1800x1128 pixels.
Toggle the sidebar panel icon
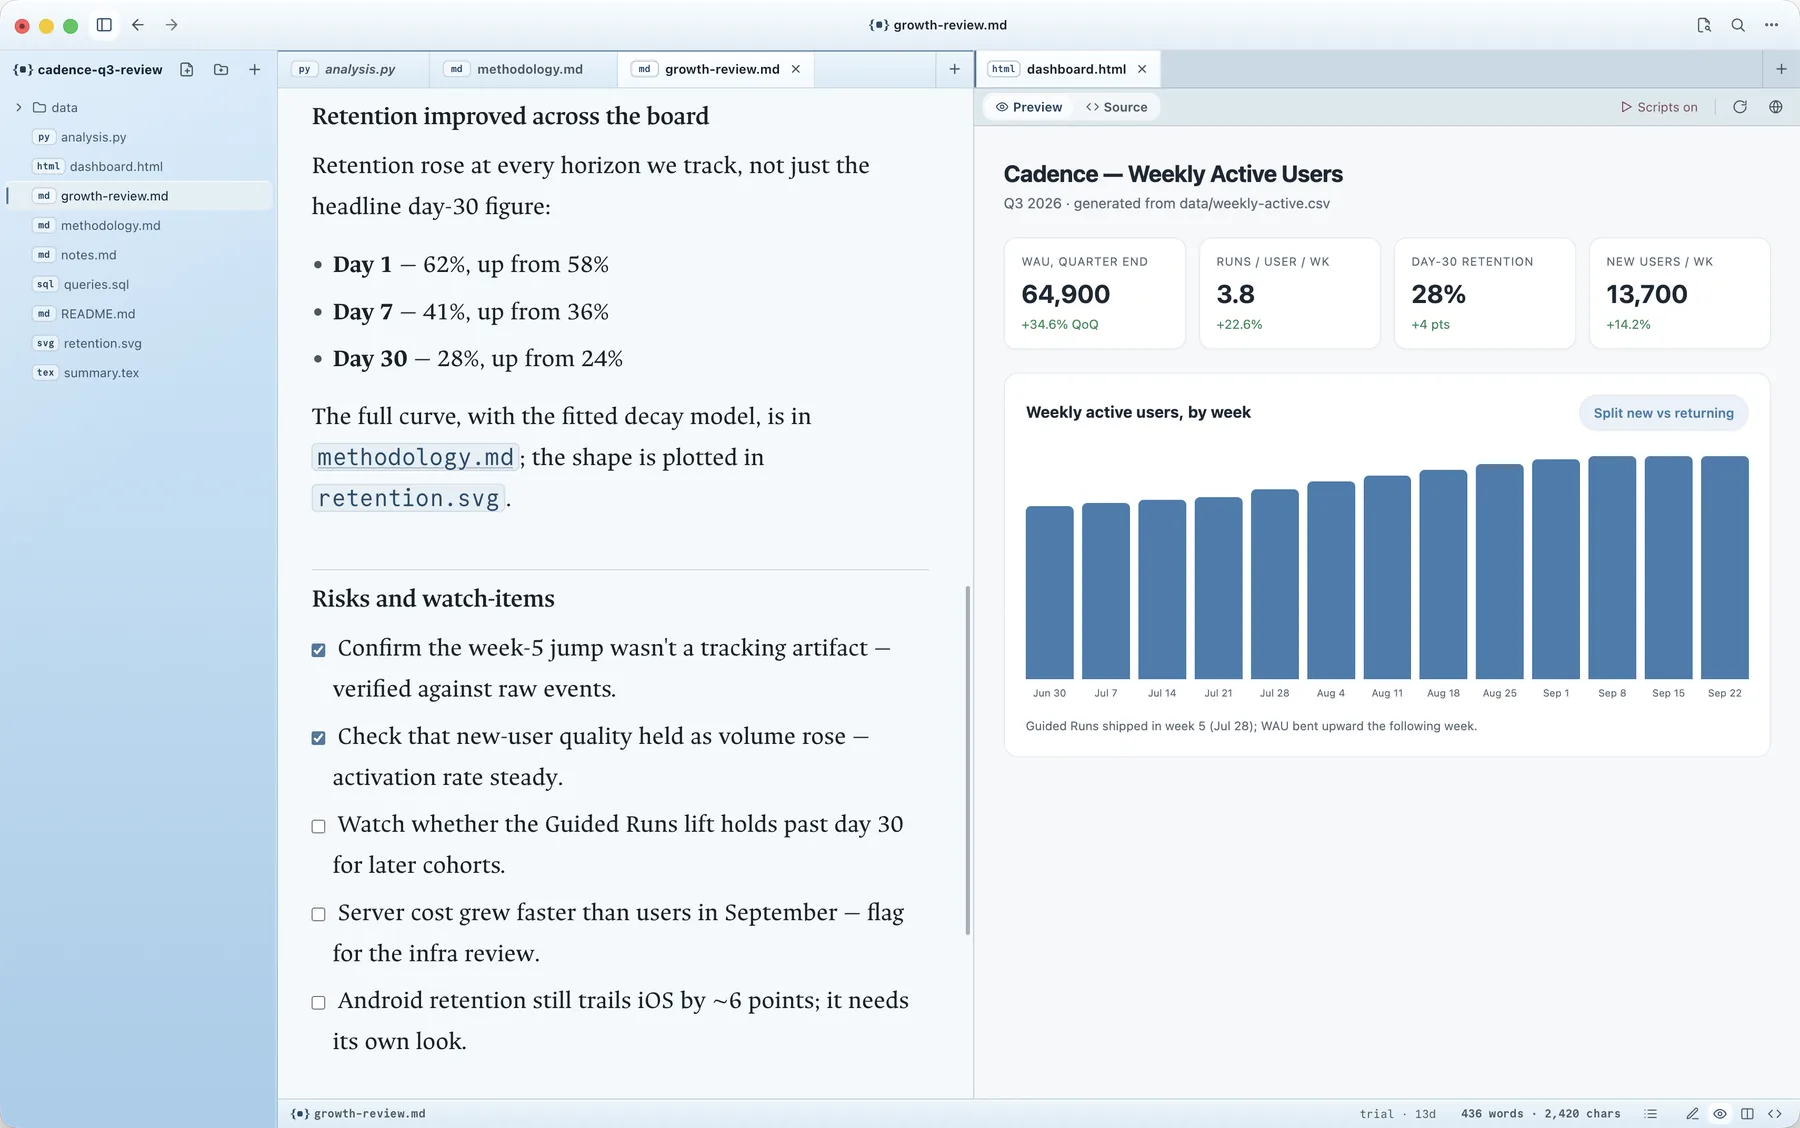point(104,25)
